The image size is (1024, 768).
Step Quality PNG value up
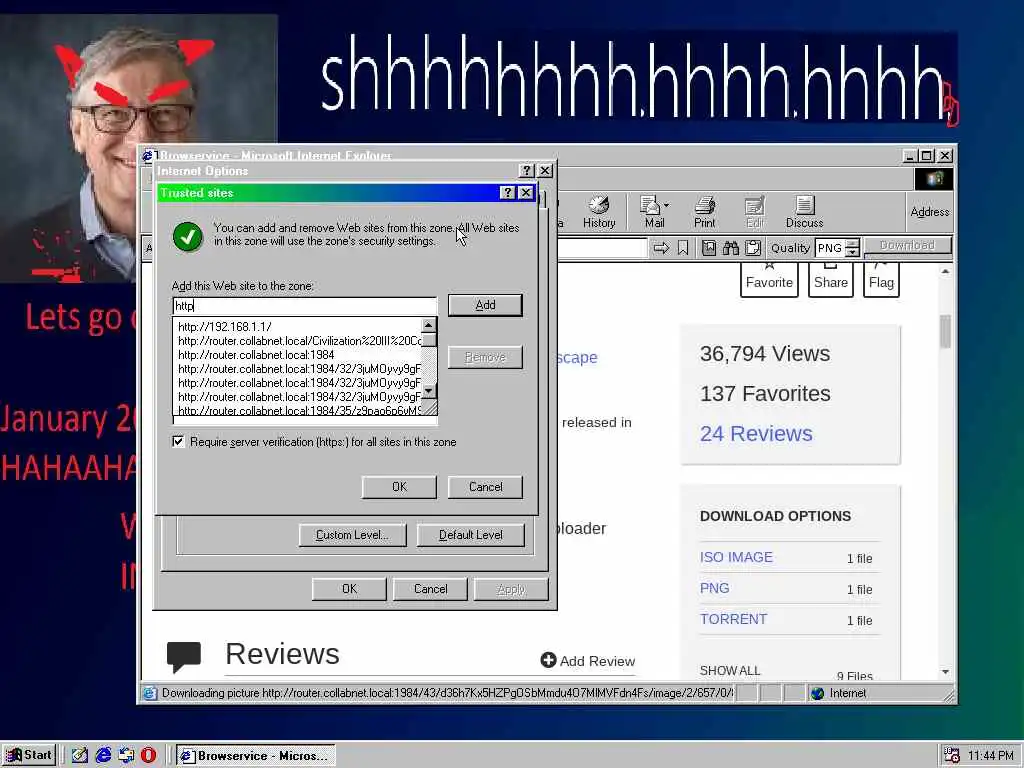tap(852, 244)
